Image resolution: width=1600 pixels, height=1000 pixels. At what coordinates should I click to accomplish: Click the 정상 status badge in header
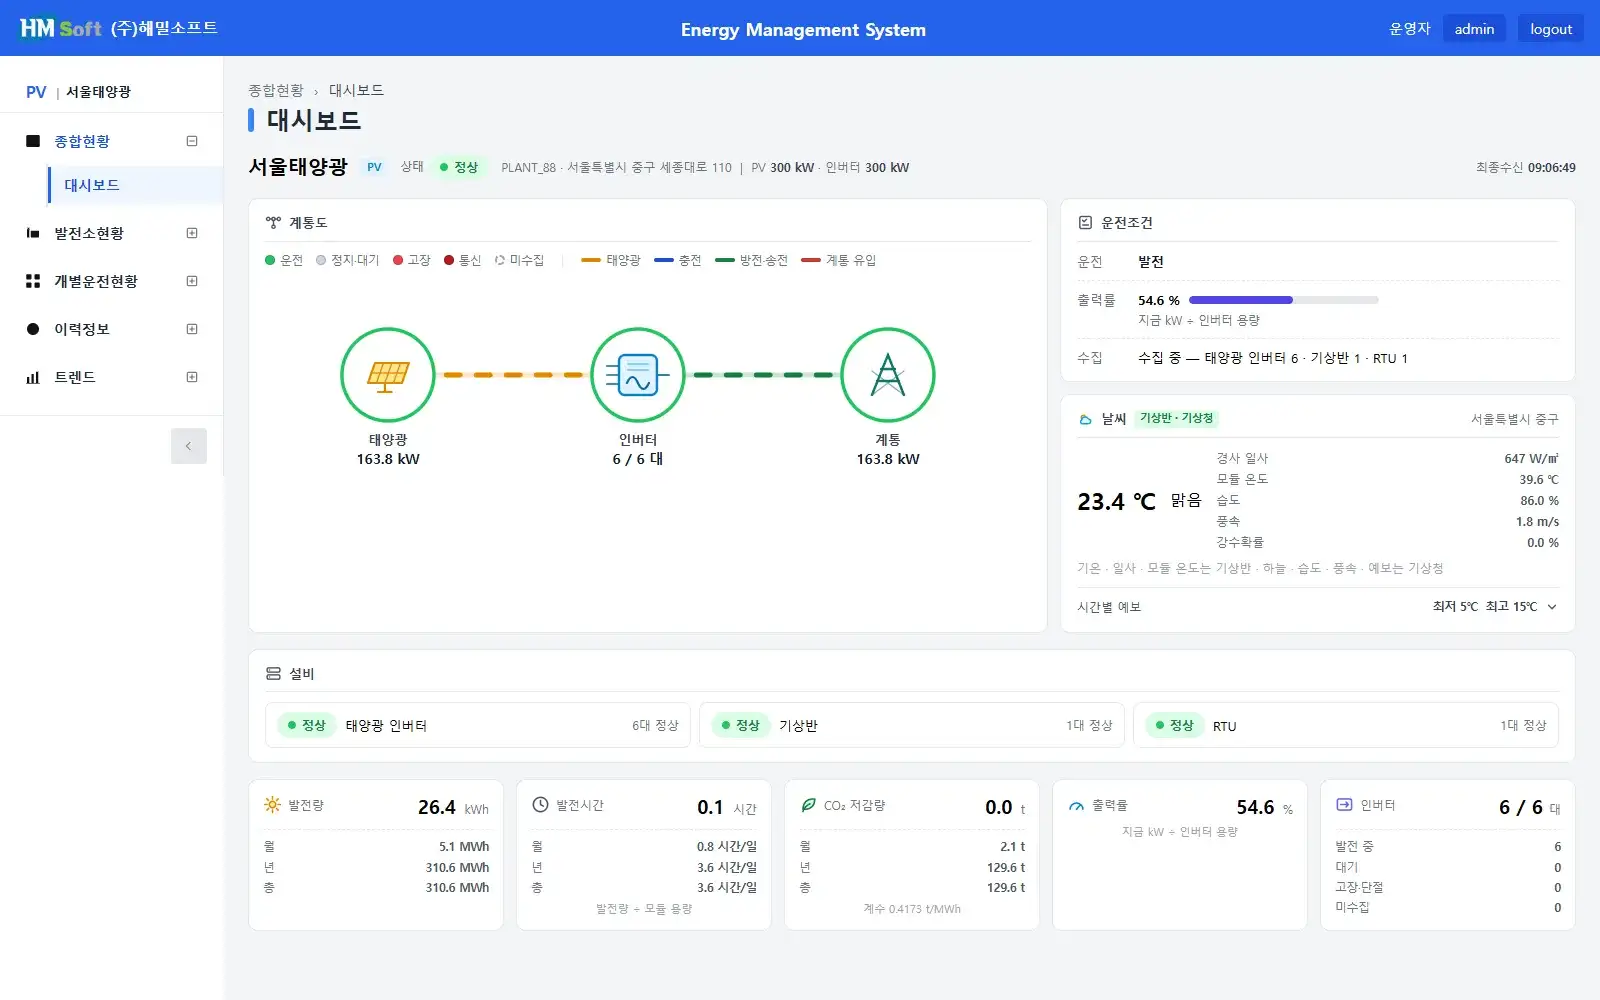point(460,167)
